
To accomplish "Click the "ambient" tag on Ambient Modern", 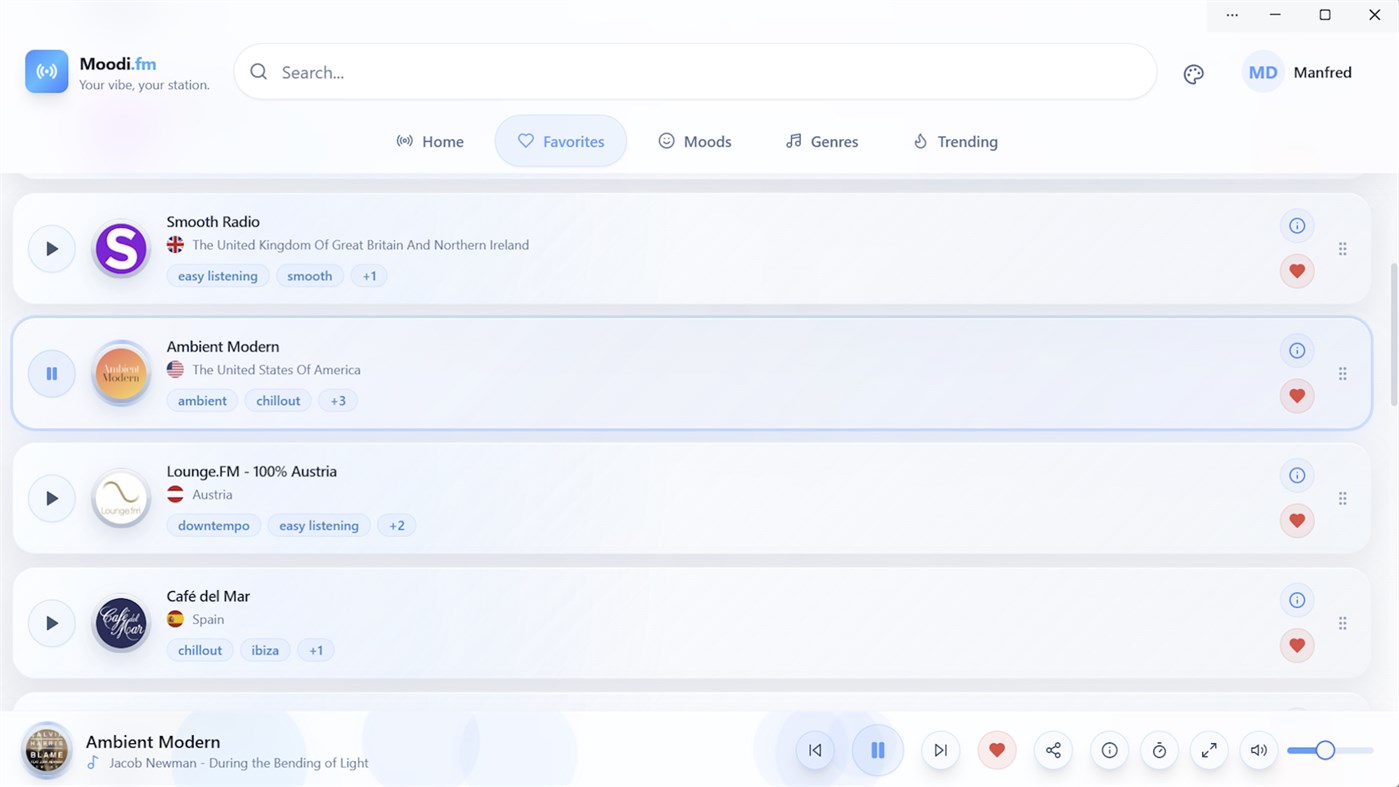I will pyautogui.click(x=203, y=401).
